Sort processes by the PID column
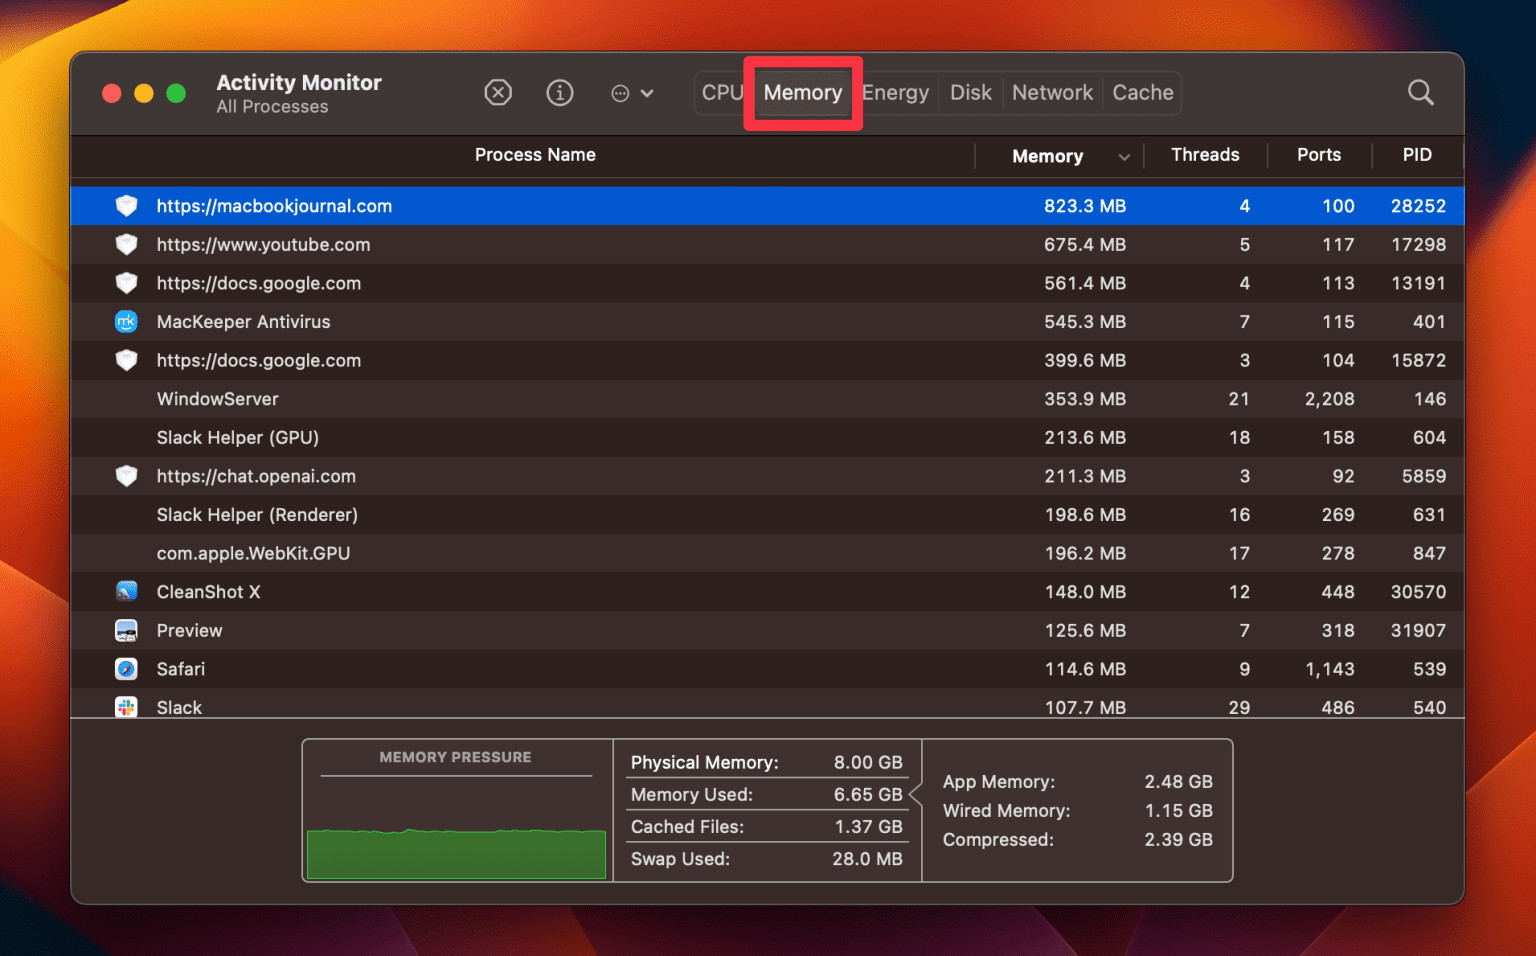This screenshot has height=956, width=1536. (1417, 155)
